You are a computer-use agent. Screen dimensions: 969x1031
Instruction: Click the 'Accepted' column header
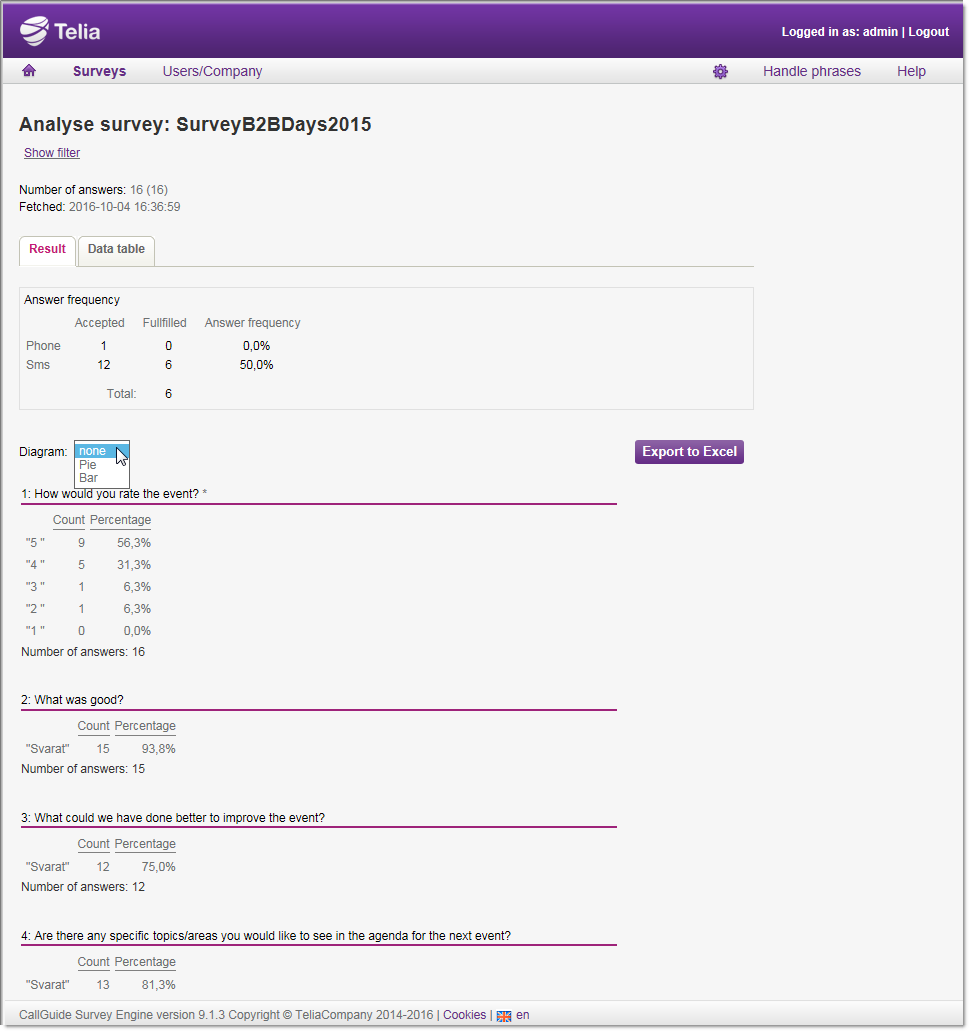click(x=99, y=323)
